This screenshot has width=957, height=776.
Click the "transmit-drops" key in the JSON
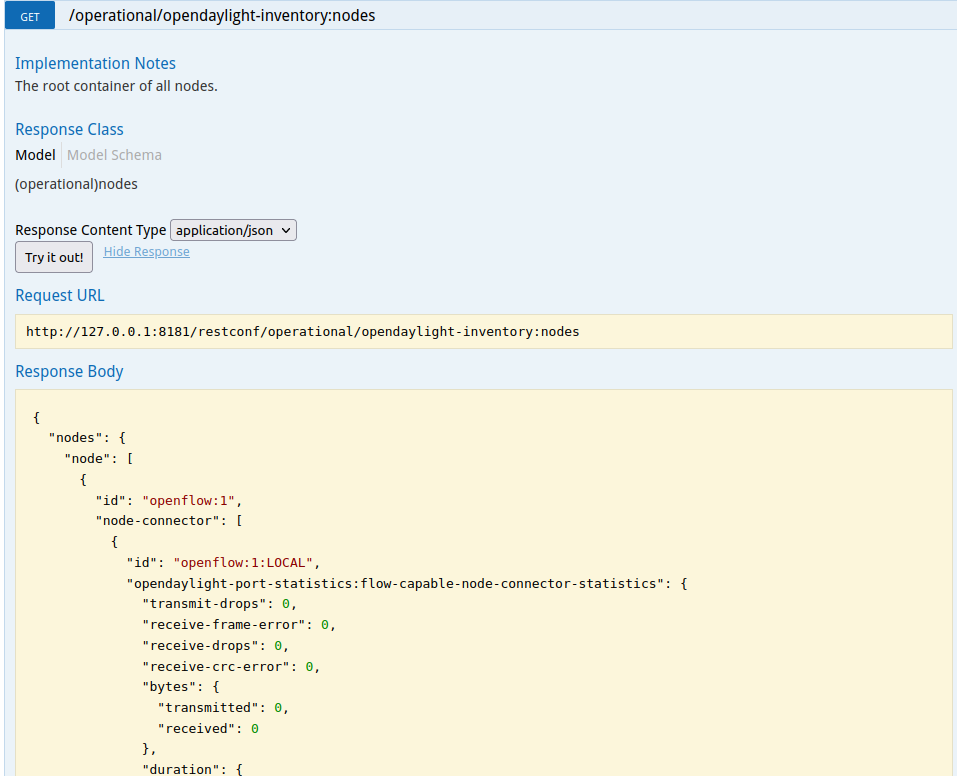[x=204, y=603]
